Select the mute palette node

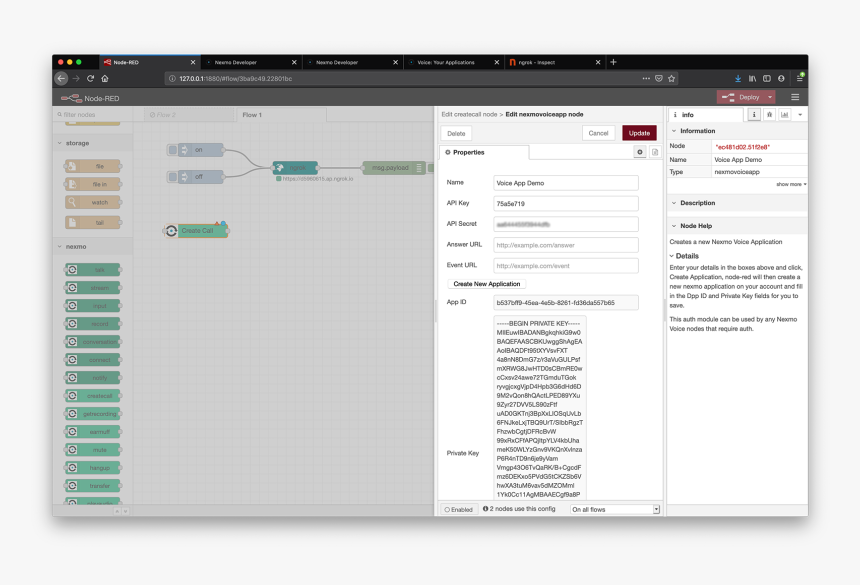(93, 450)
